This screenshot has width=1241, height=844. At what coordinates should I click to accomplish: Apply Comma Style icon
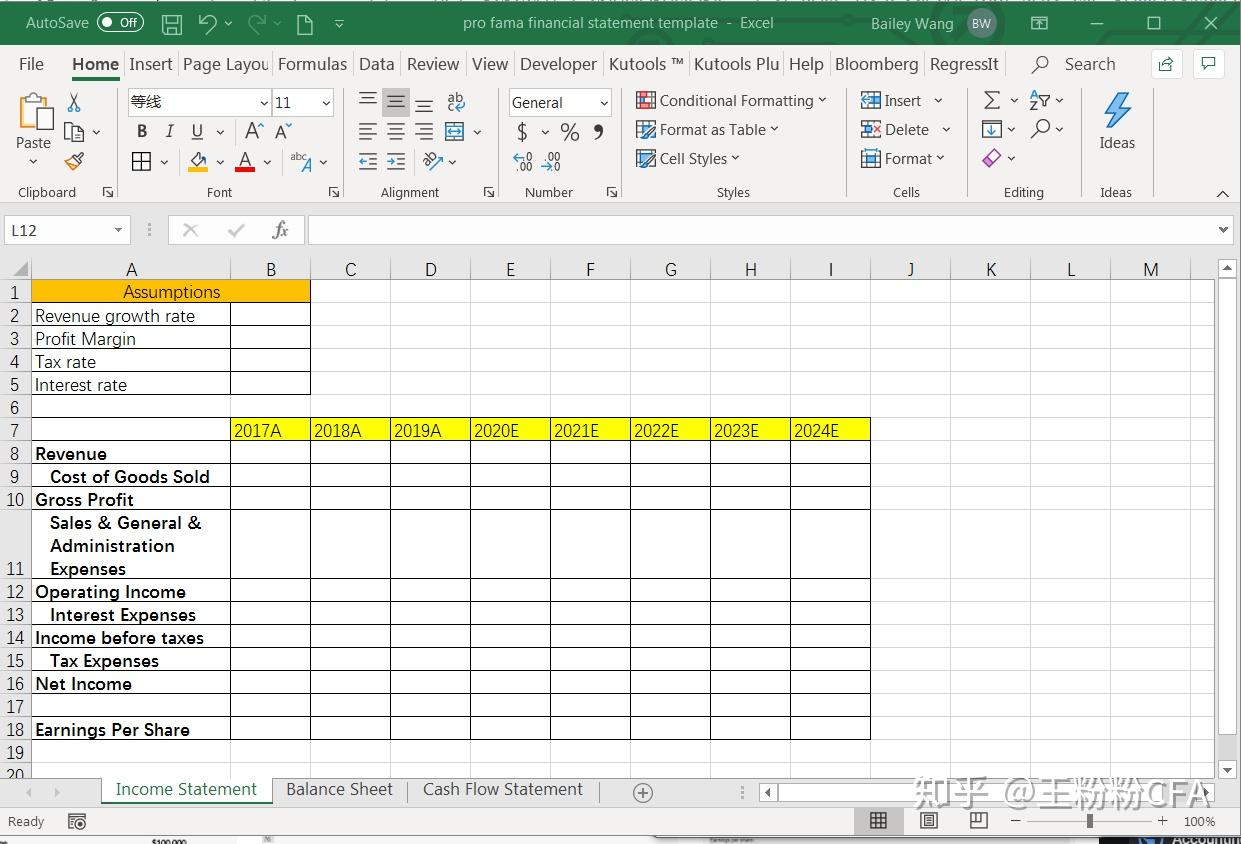coord(598,131)
